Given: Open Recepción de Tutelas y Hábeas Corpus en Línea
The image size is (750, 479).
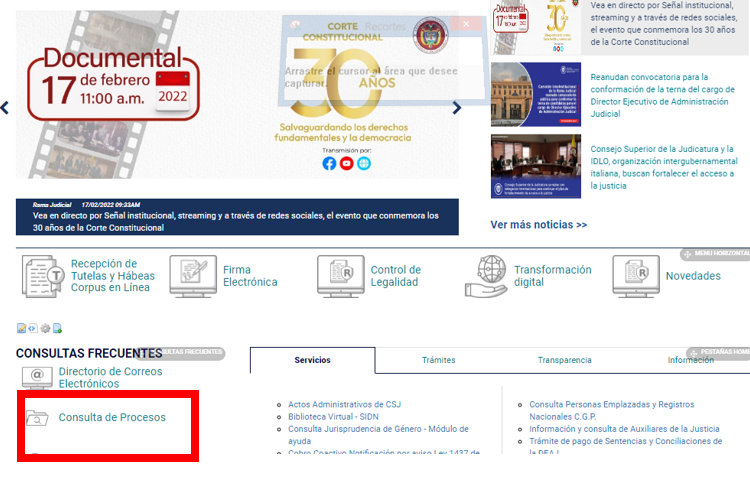Looking at the screenshot, I should 113,276.
